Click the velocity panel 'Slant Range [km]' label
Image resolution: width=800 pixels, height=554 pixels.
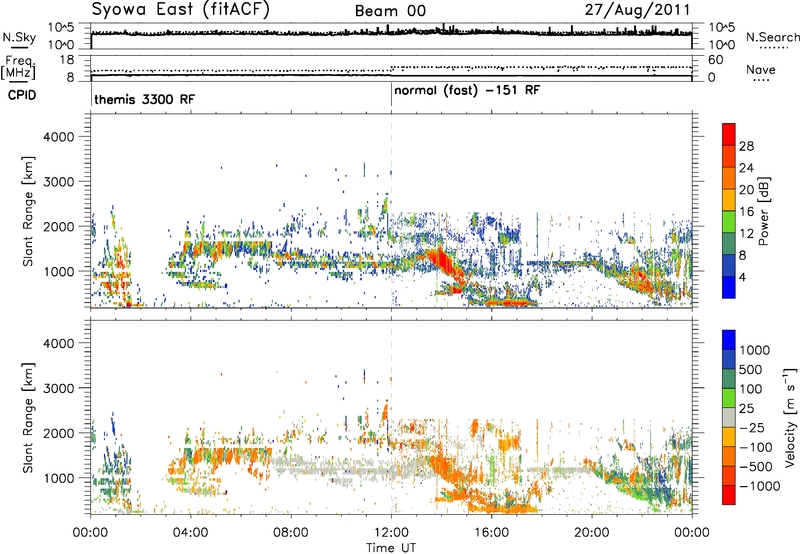pyautogui.click(x=28, y=418)
